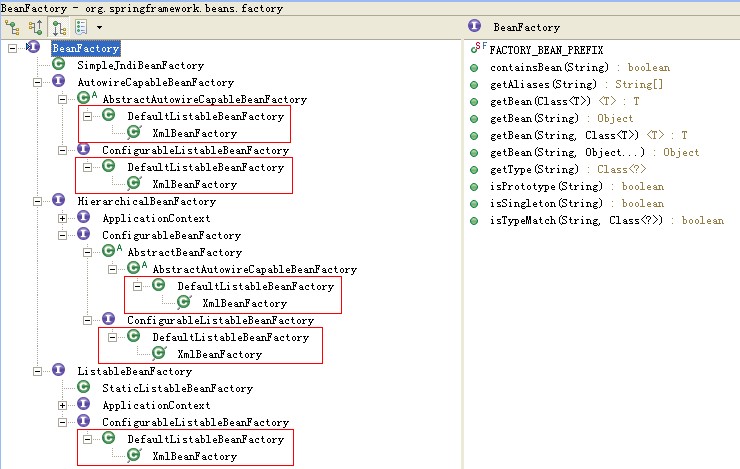Select ApplicationContext under ListableBeanFactory
This screenshot has width=740, height=469.
[x=156, y=405]
